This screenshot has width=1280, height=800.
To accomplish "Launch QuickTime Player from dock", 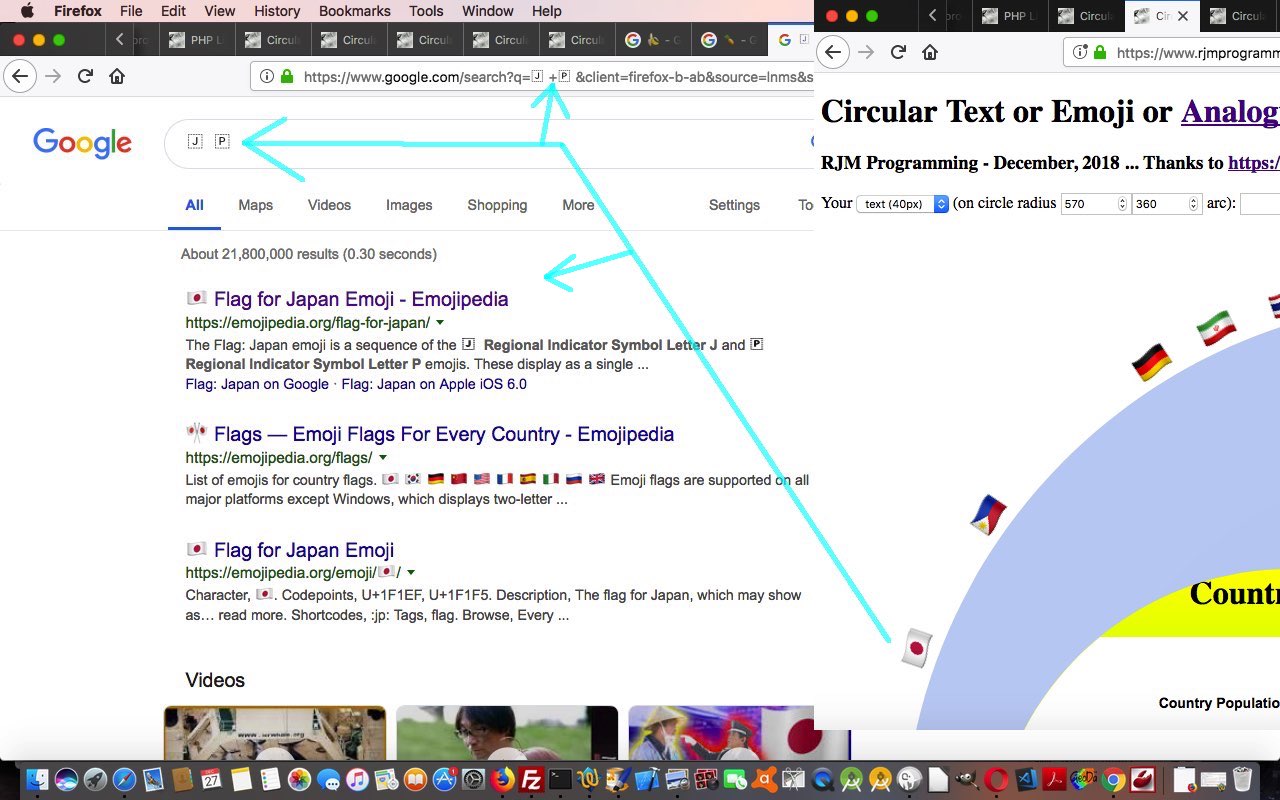I will coord(822,779).
